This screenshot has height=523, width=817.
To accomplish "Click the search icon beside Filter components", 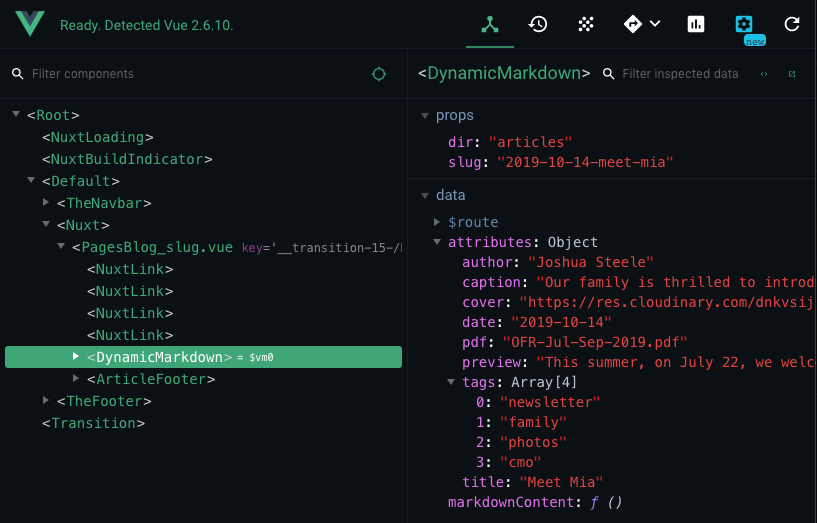I will point(18,73).
